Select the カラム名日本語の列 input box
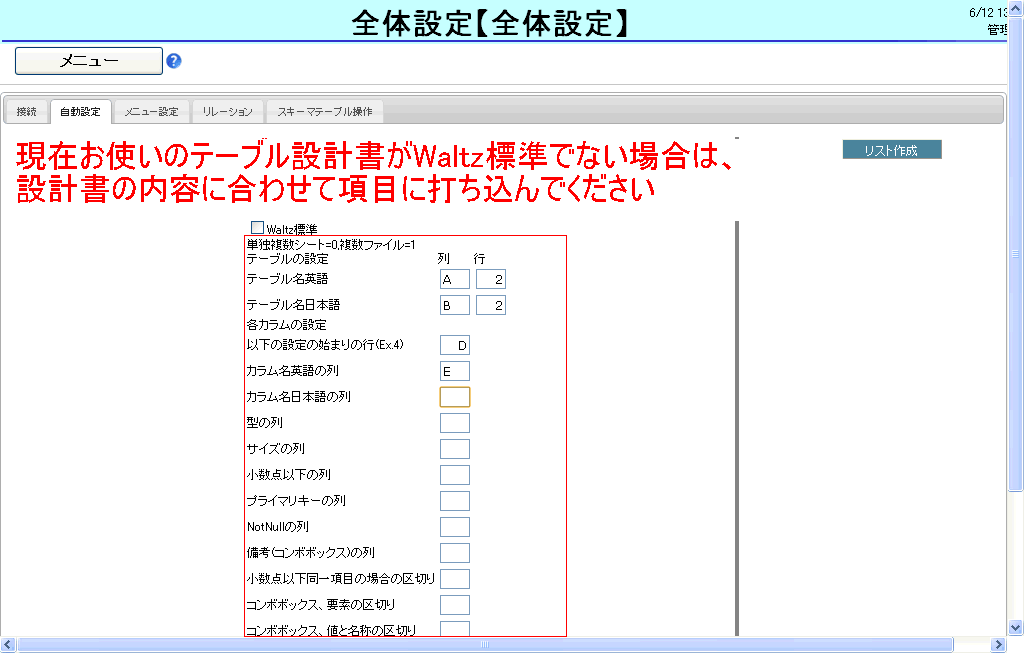This screenshot has width=1024, height=653. 454,397
